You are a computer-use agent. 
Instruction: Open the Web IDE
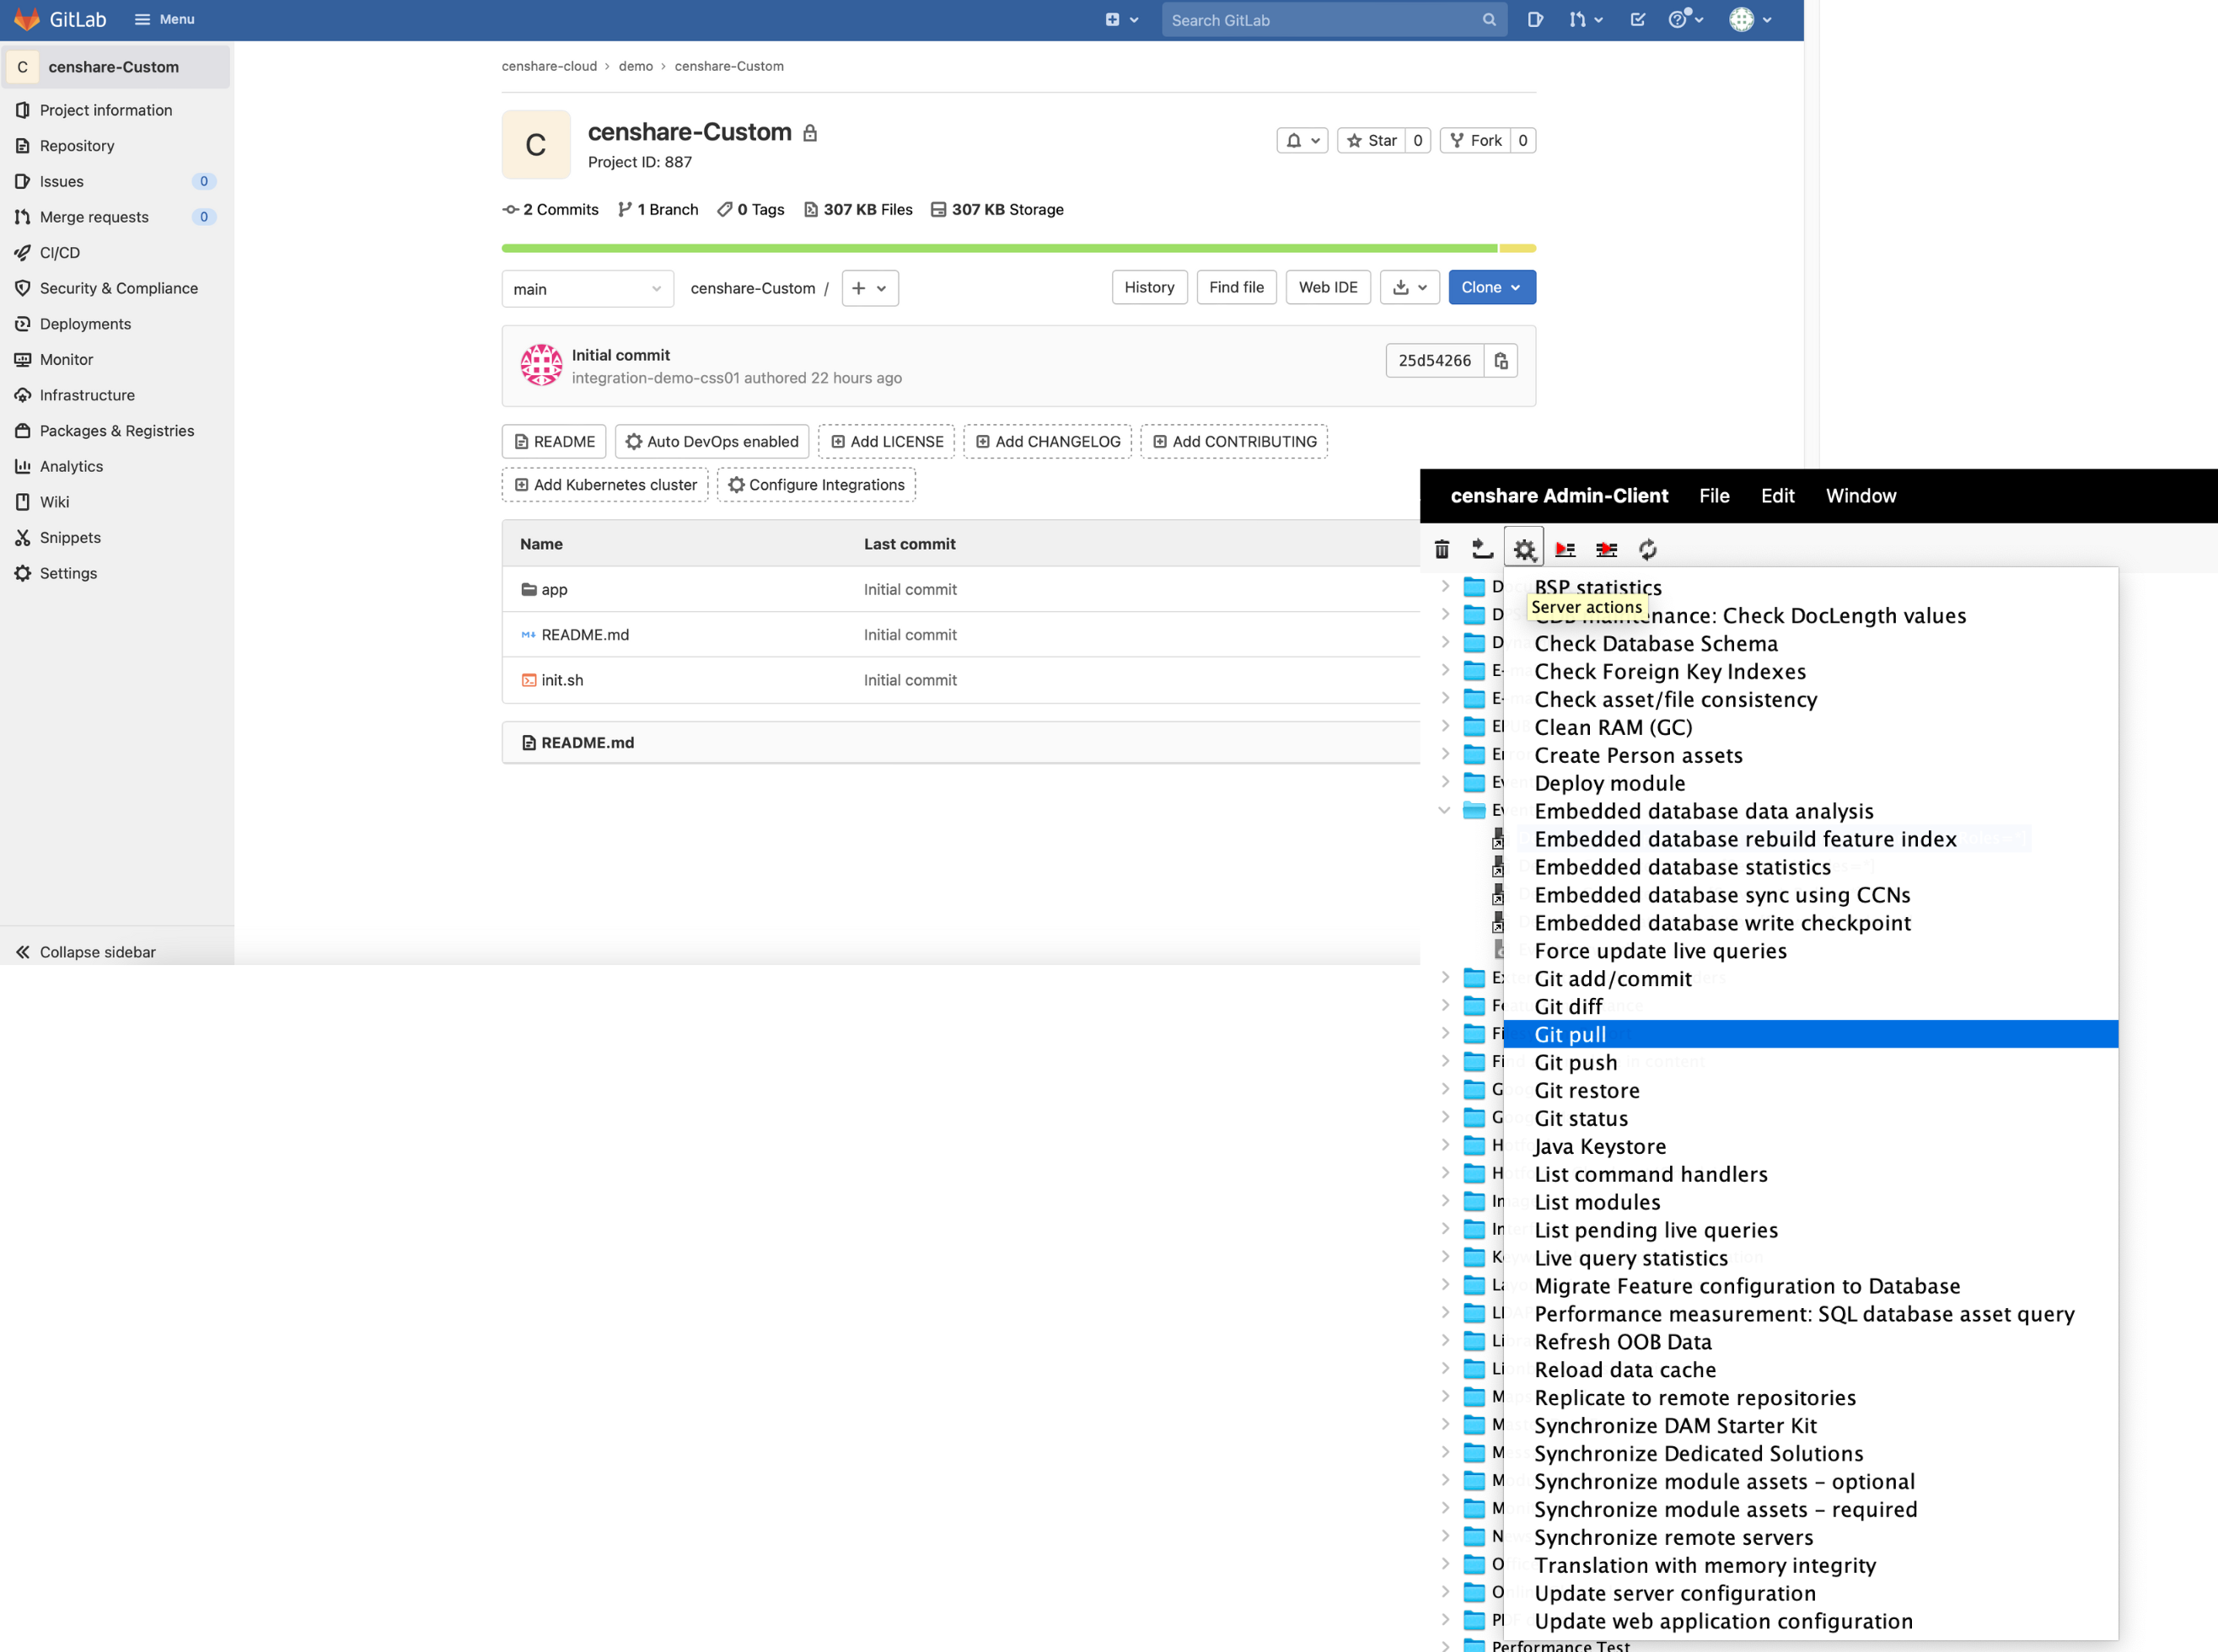(1328, 287)
